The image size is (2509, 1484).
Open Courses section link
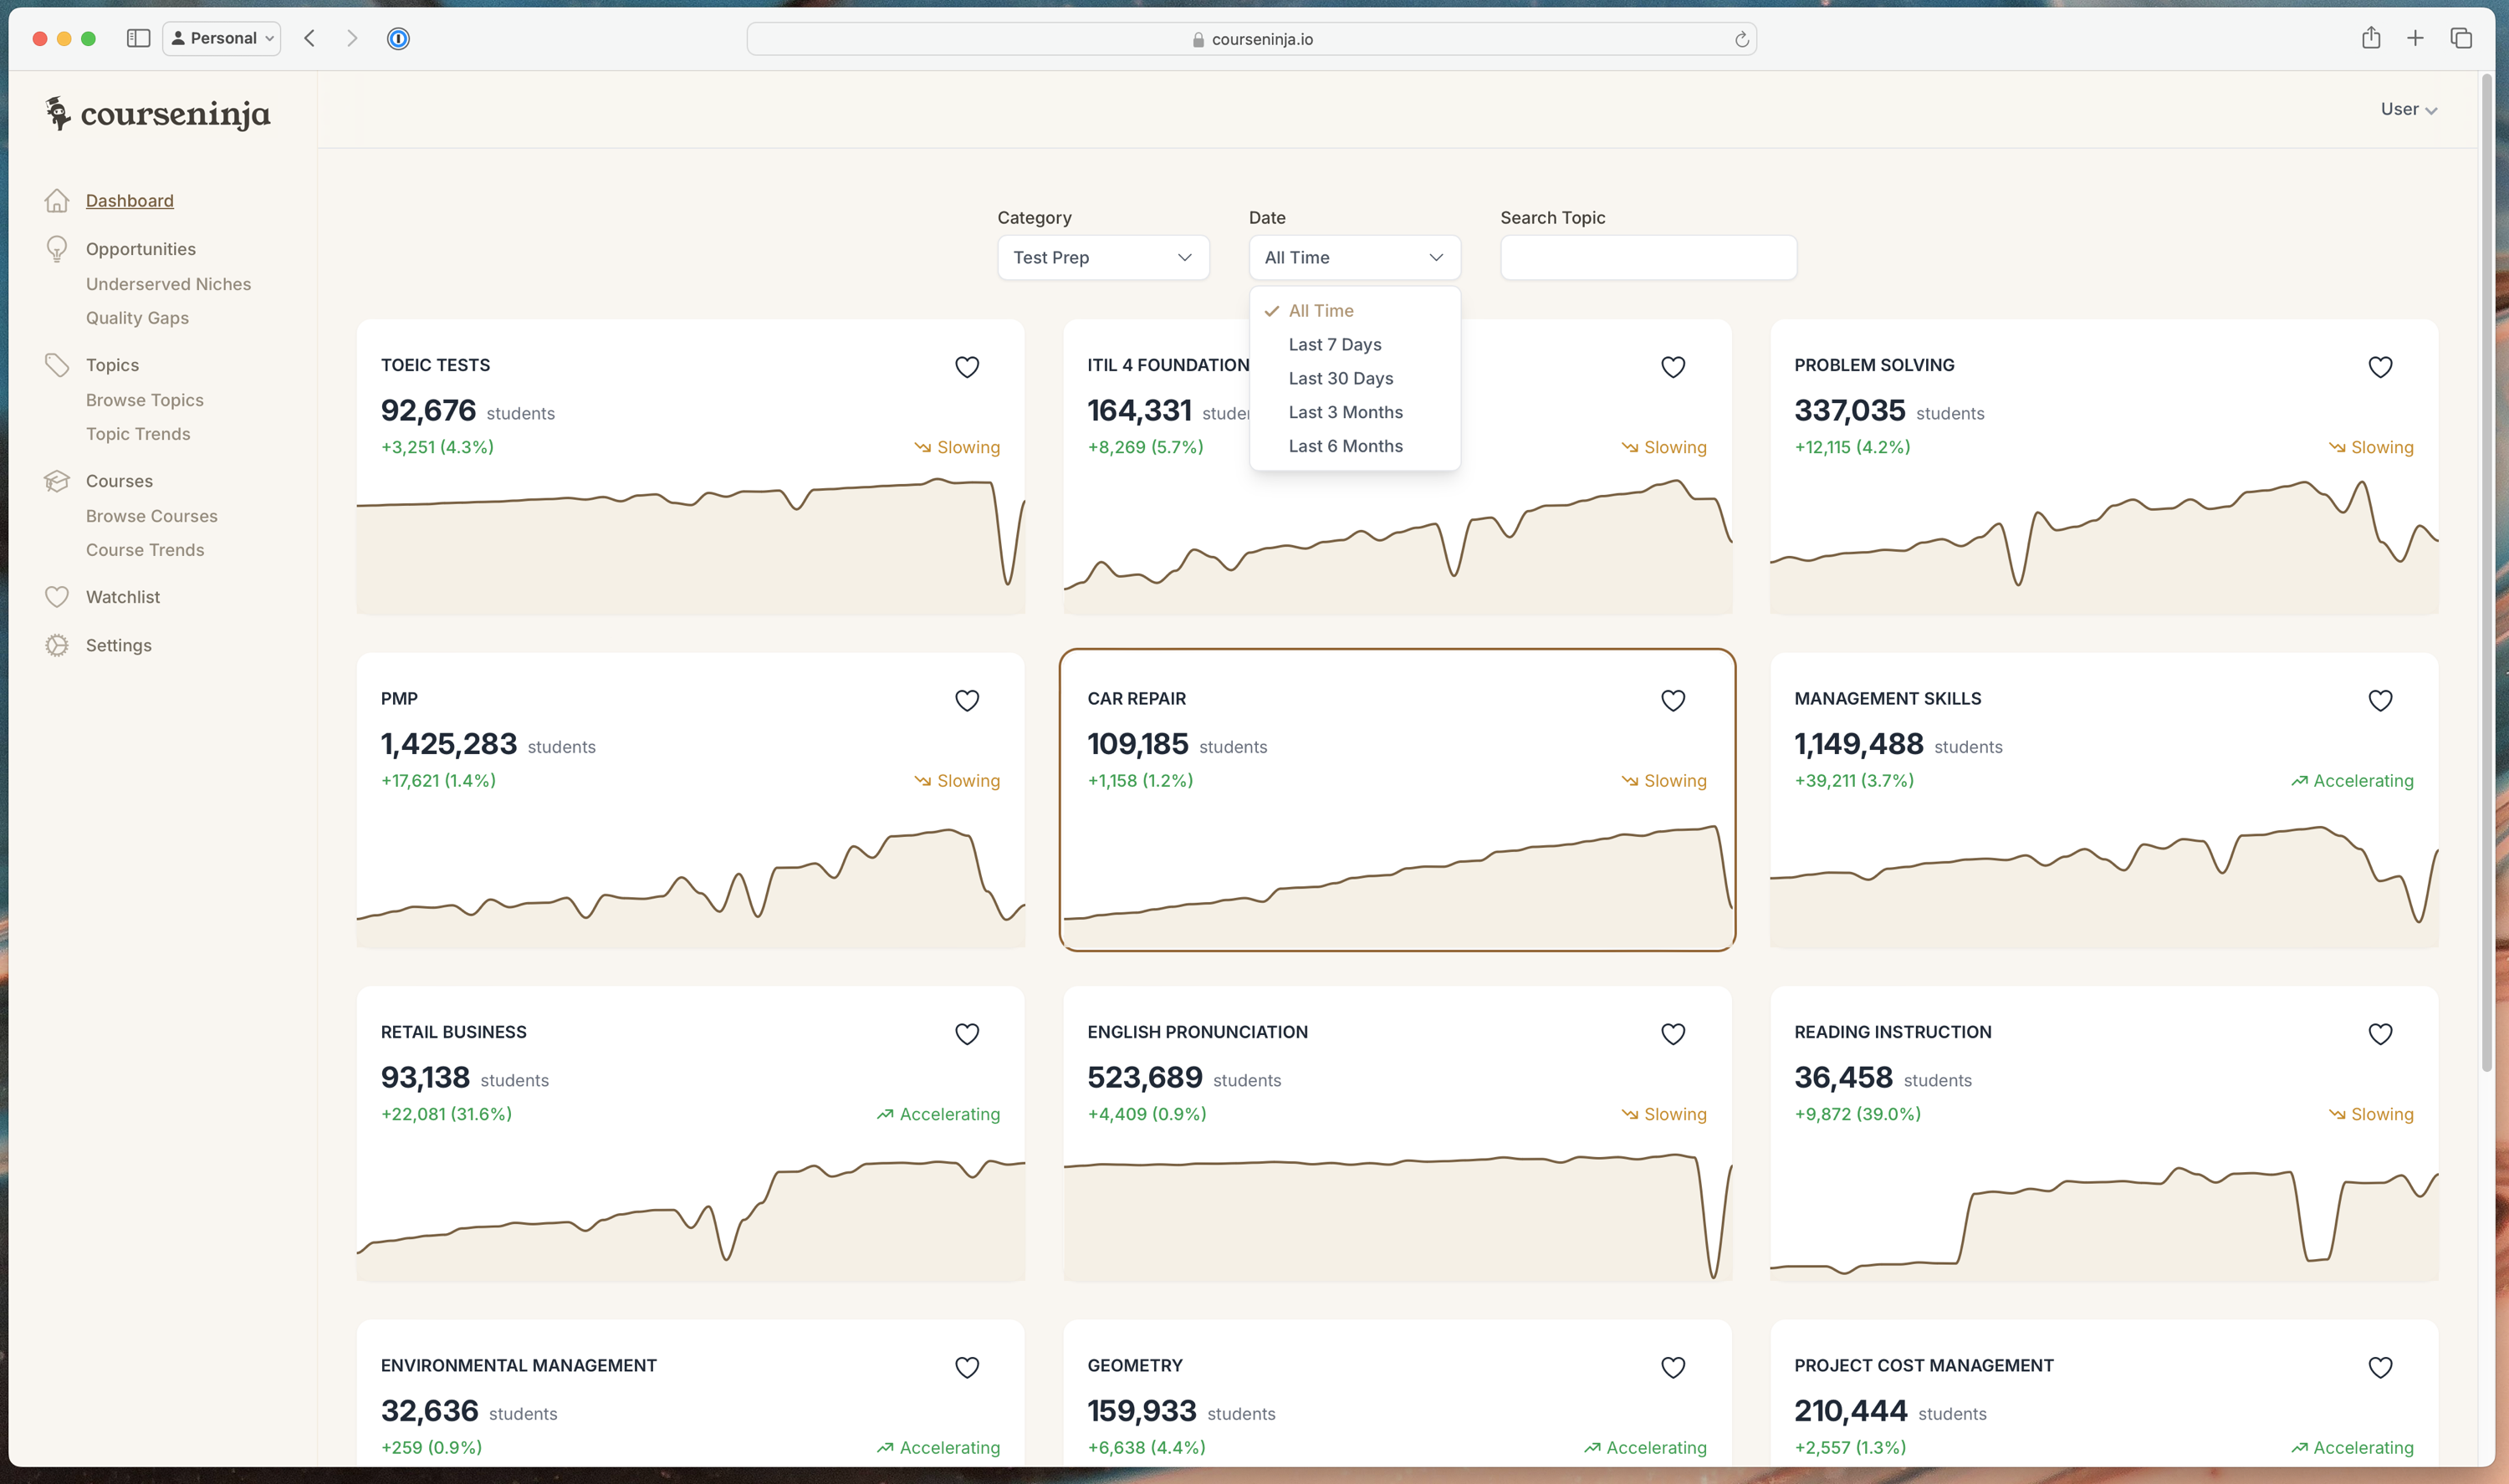tap(119, 481)
